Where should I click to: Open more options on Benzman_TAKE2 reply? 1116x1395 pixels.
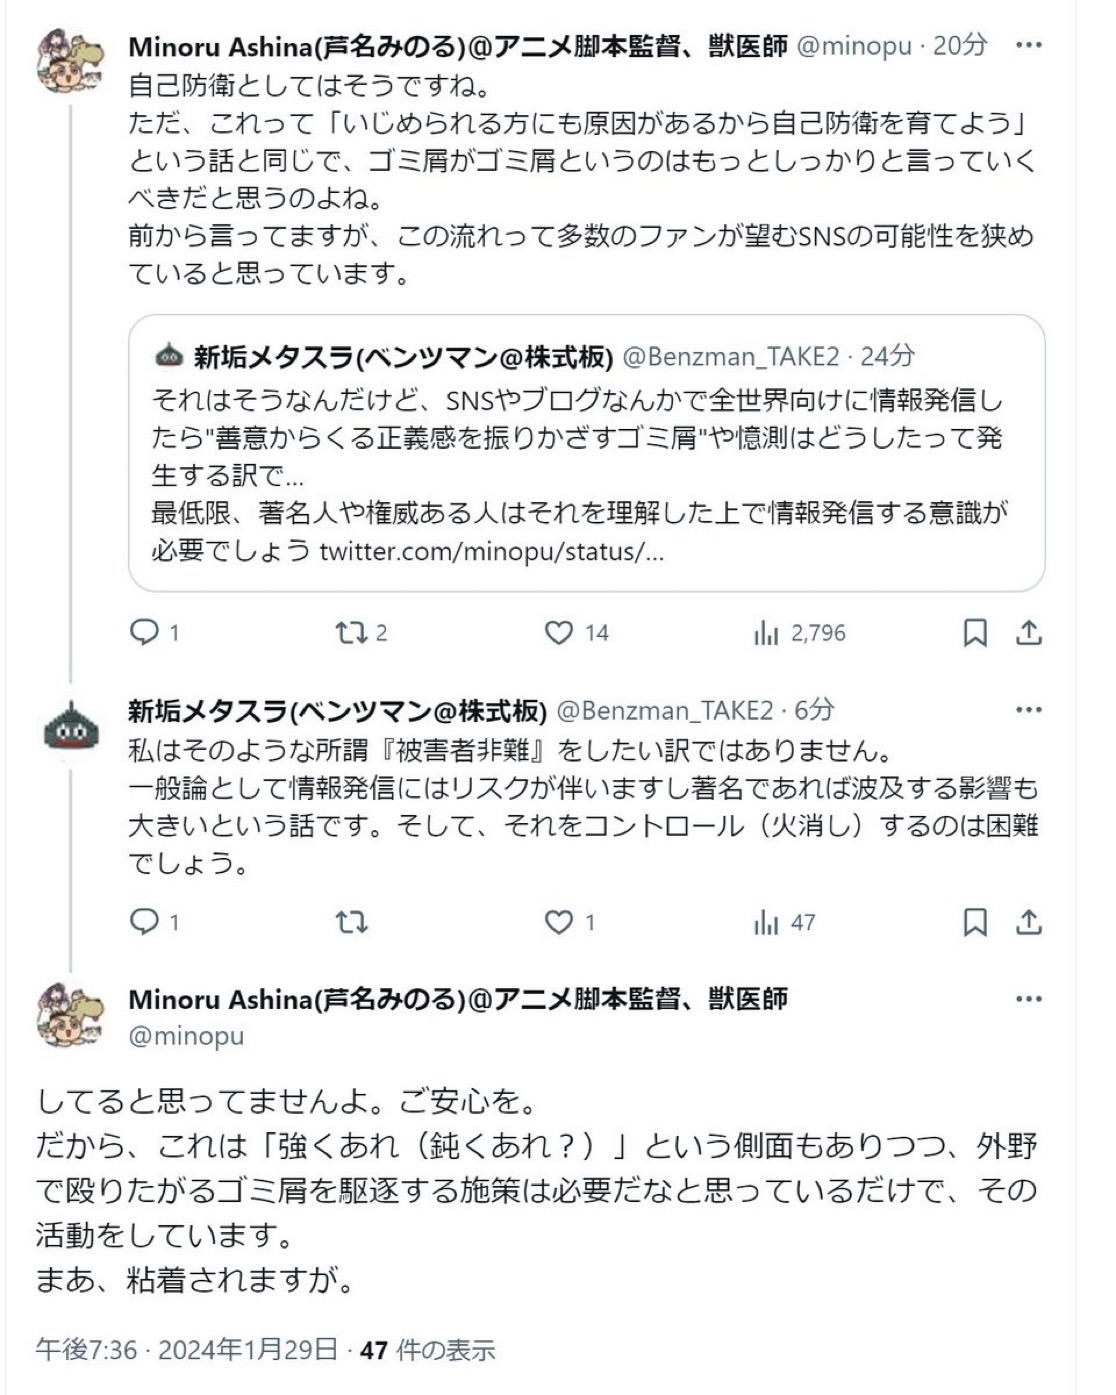pos(1029,710)
